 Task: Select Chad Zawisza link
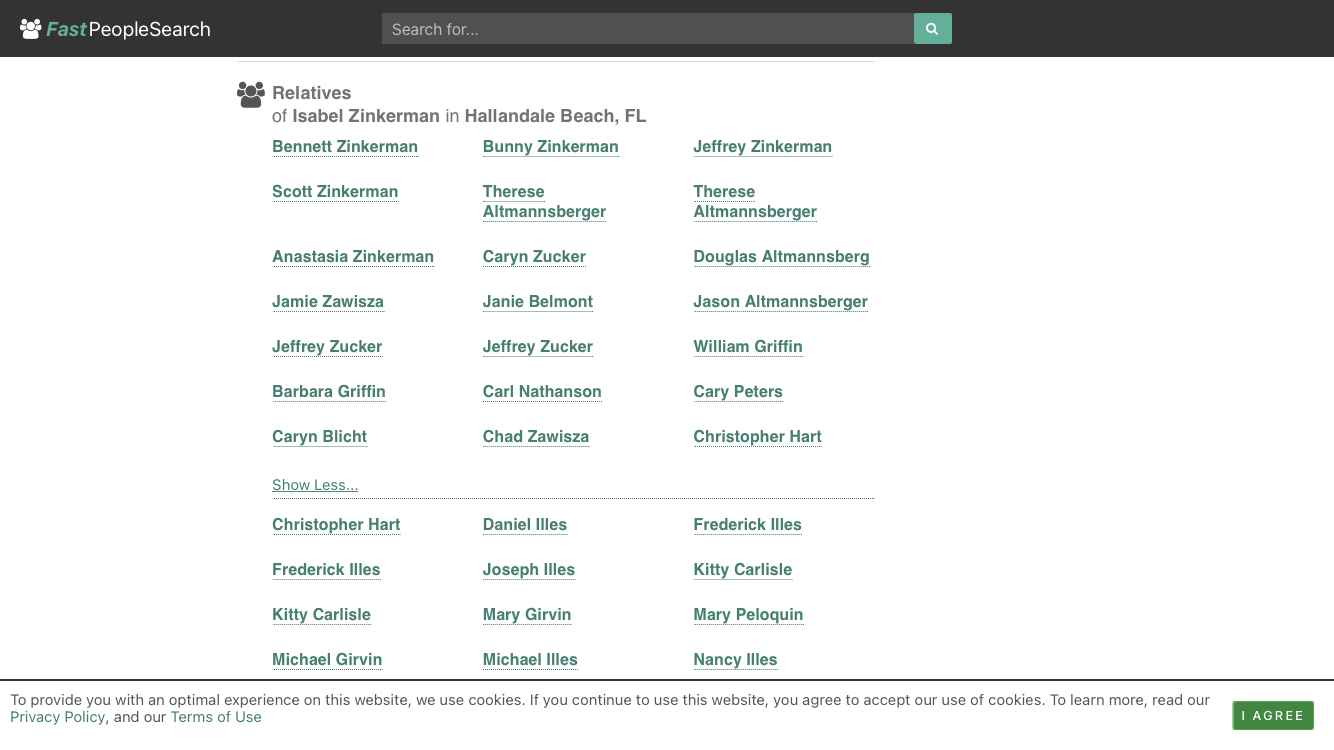536,437
